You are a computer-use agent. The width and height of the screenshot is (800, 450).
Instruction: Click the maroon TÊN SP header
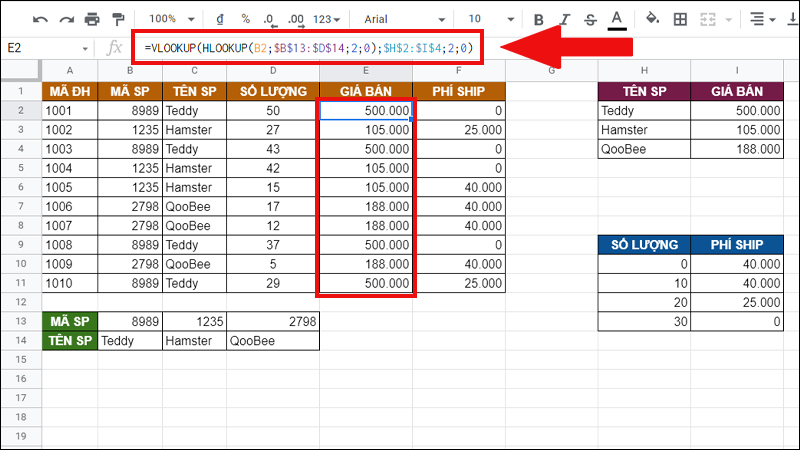coord(644,91)
